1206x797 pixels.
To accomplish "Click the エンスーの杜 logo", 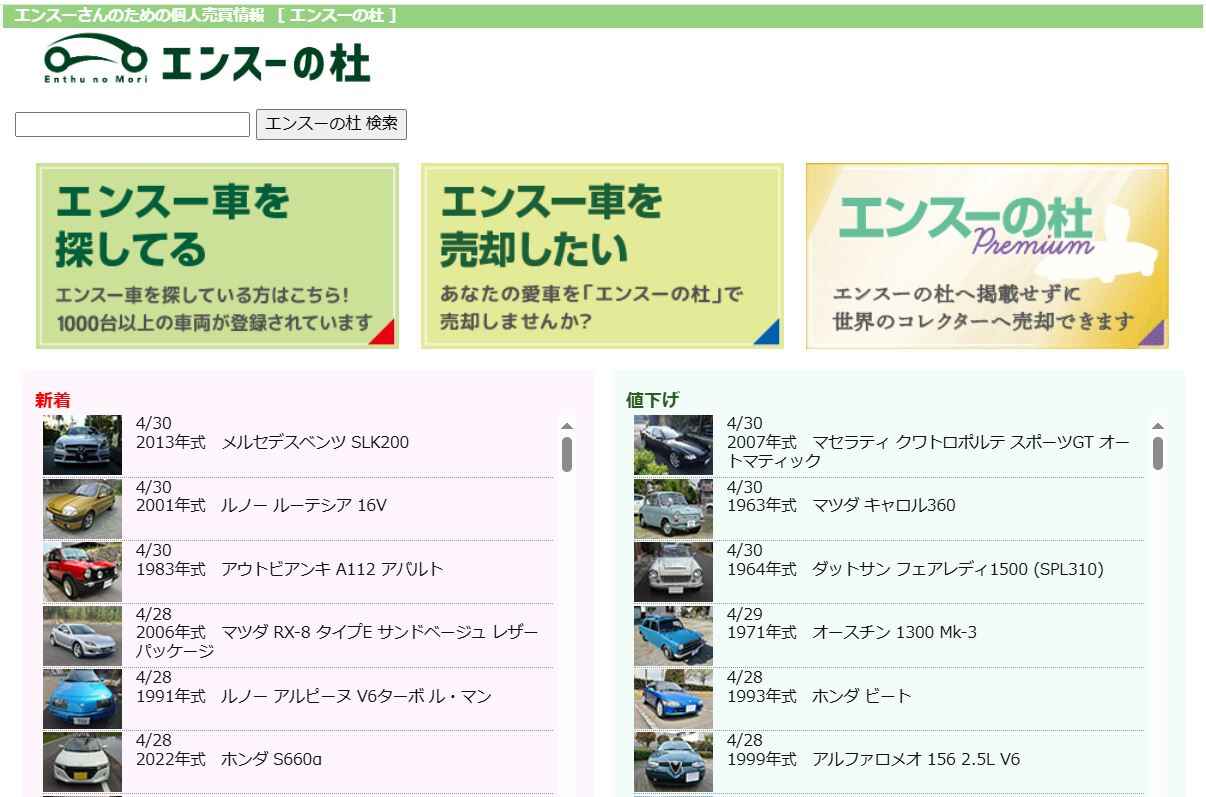I will [207, 60].
